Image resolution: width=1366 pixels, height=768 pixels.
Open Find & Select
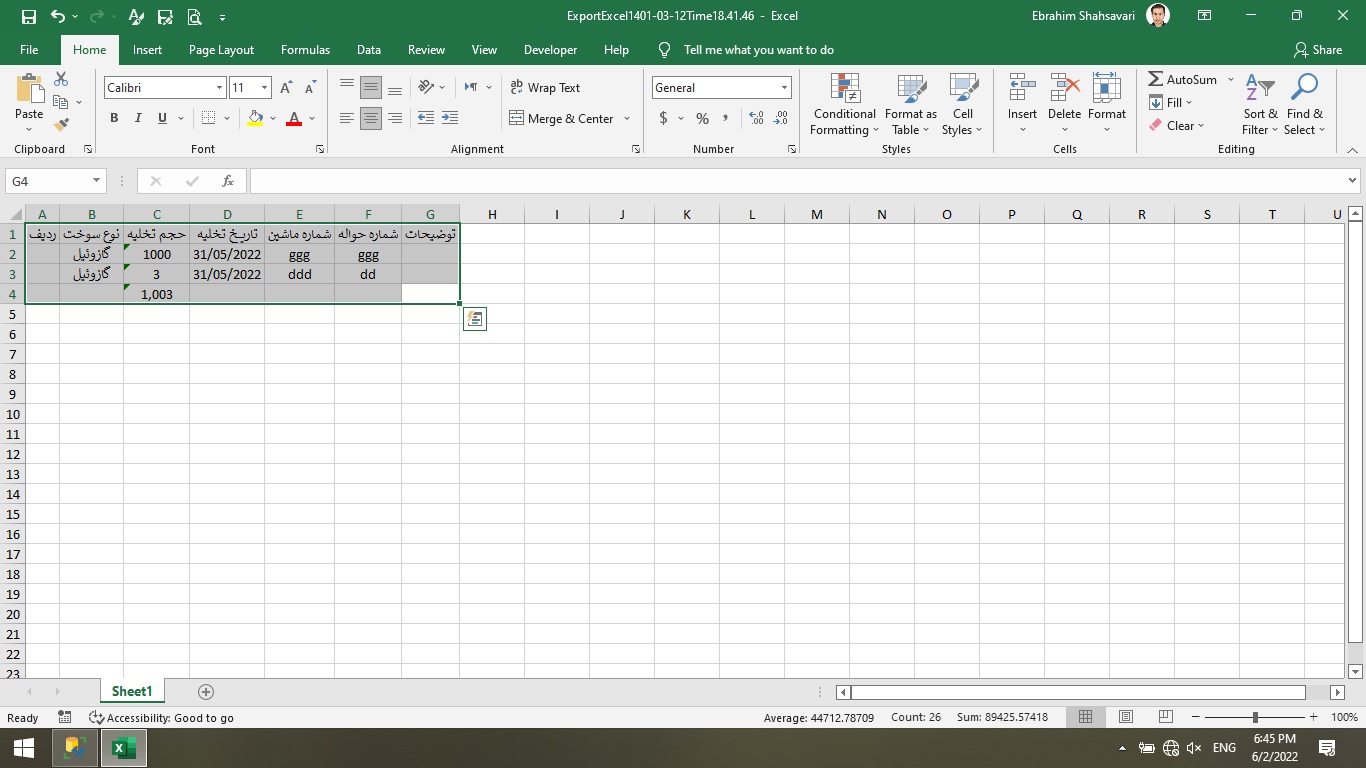click(x=1304, y=104)
